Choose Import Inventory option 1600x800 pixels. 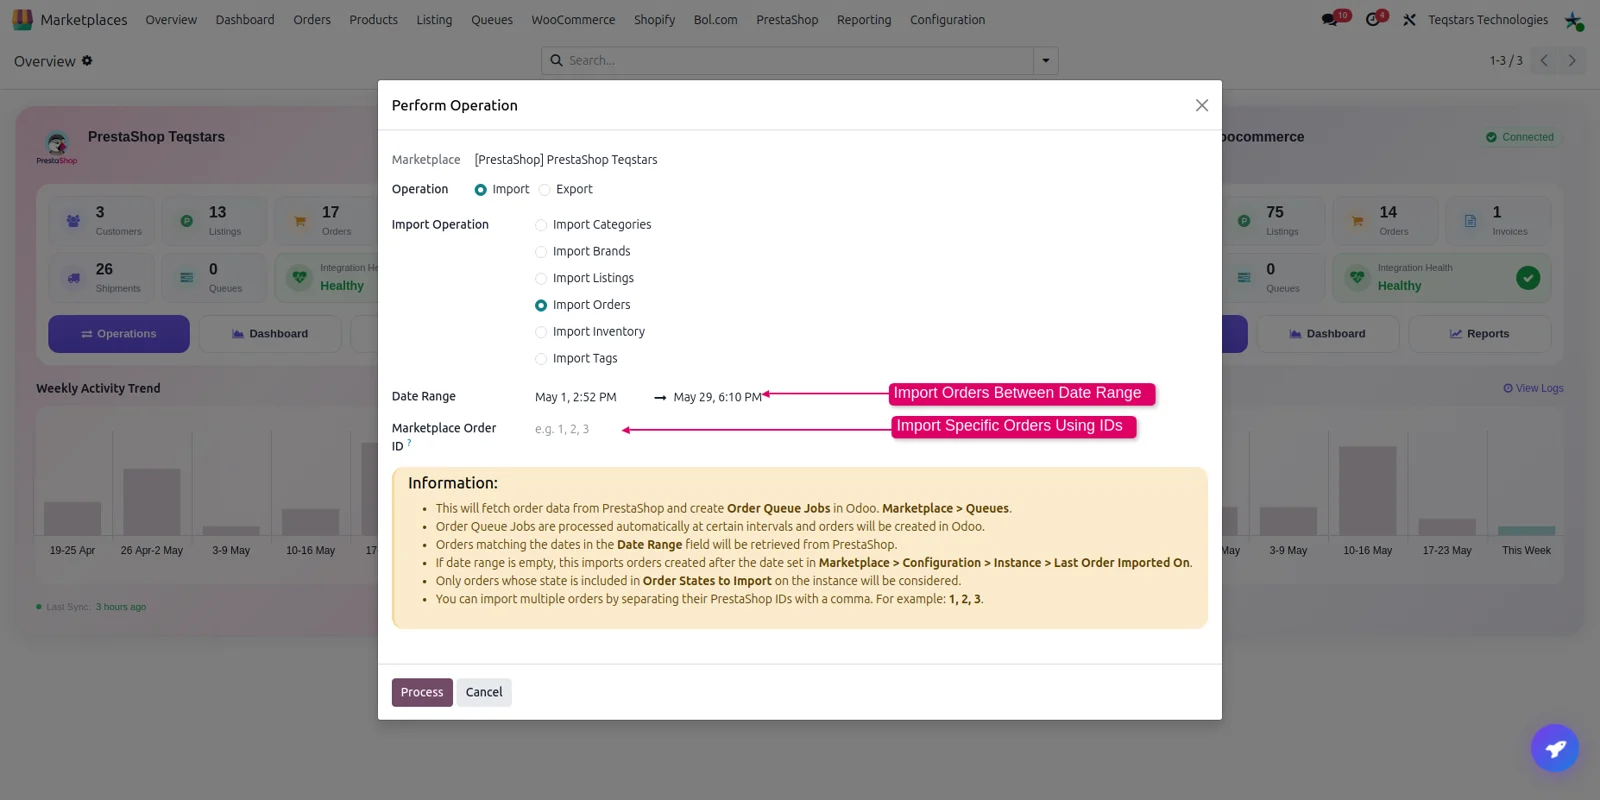tap(541, 332)
